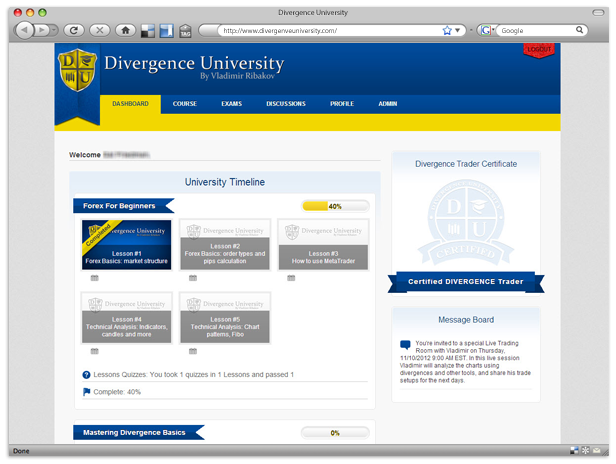
Task: Click the Live Trading Room invitation message
Action: pyautogui.click(x=466, y=362)
